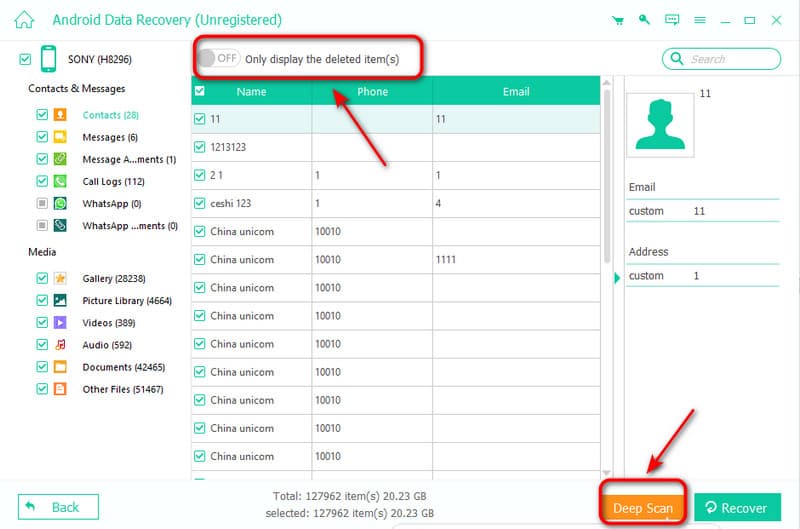Screen dimensions: 800x529
Task: Click the Audio music note icon
Action: (x=61, y=345)
